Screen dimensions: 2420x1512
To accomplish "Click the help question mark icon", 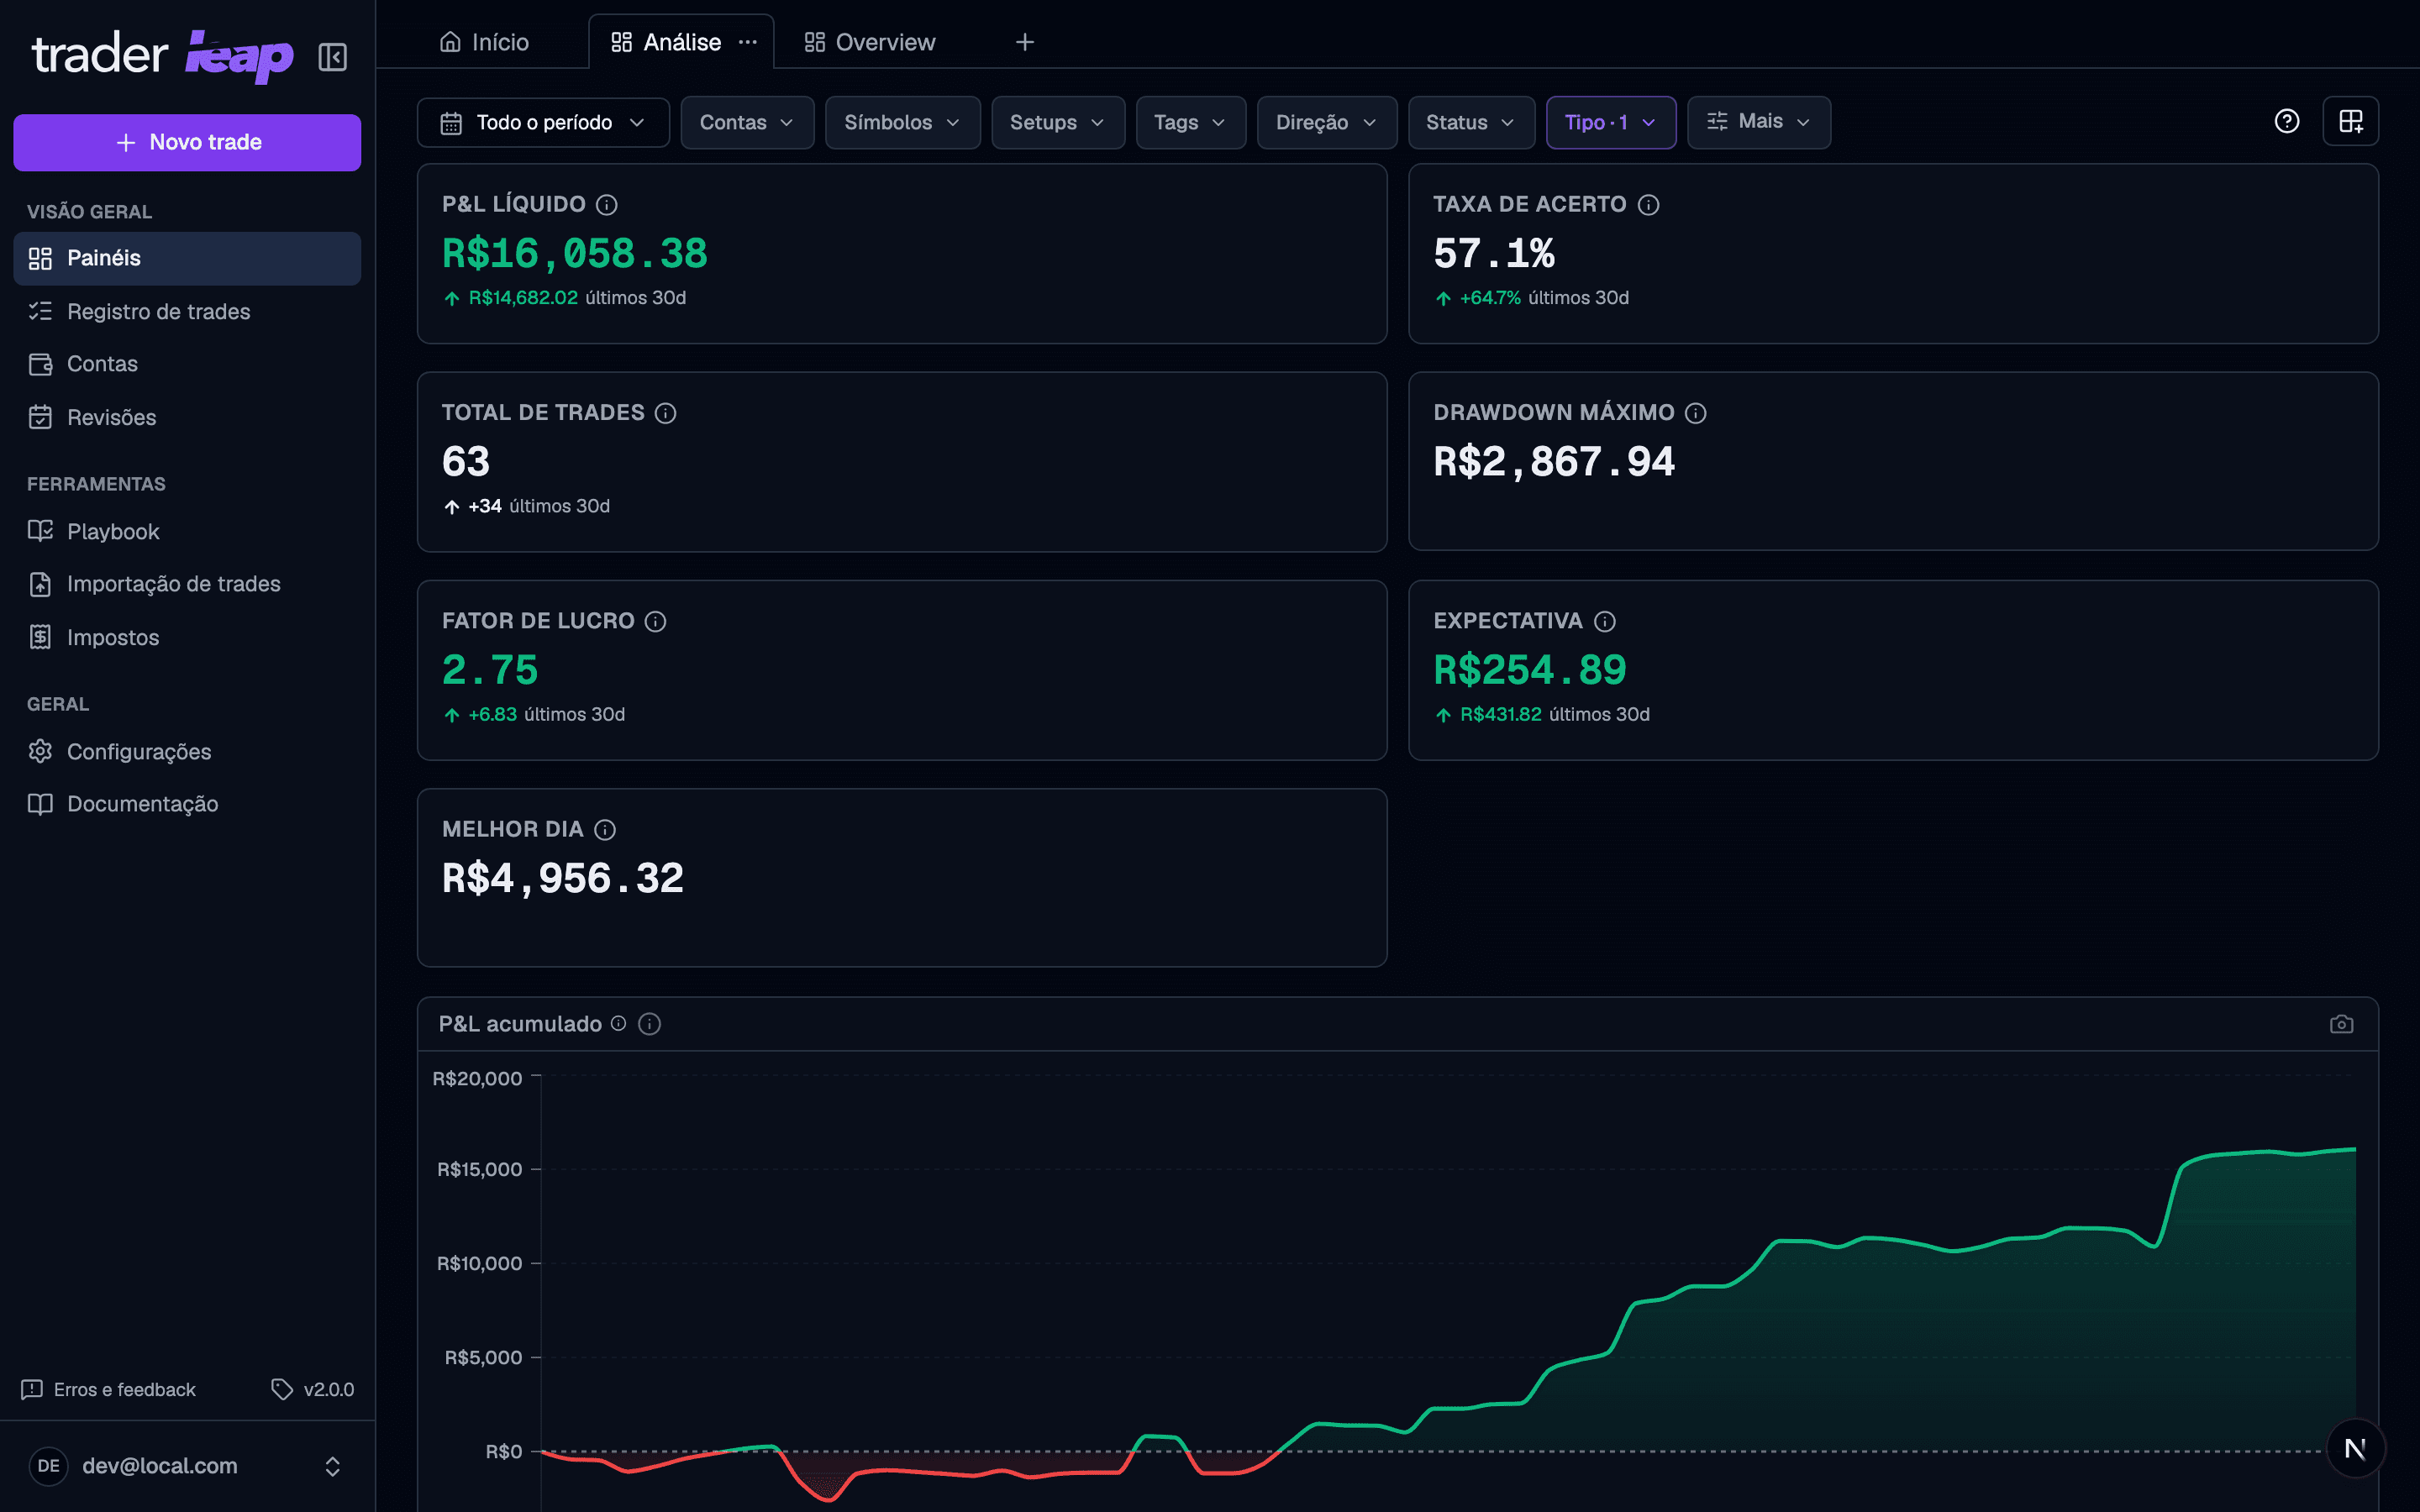I will 2287,122.
